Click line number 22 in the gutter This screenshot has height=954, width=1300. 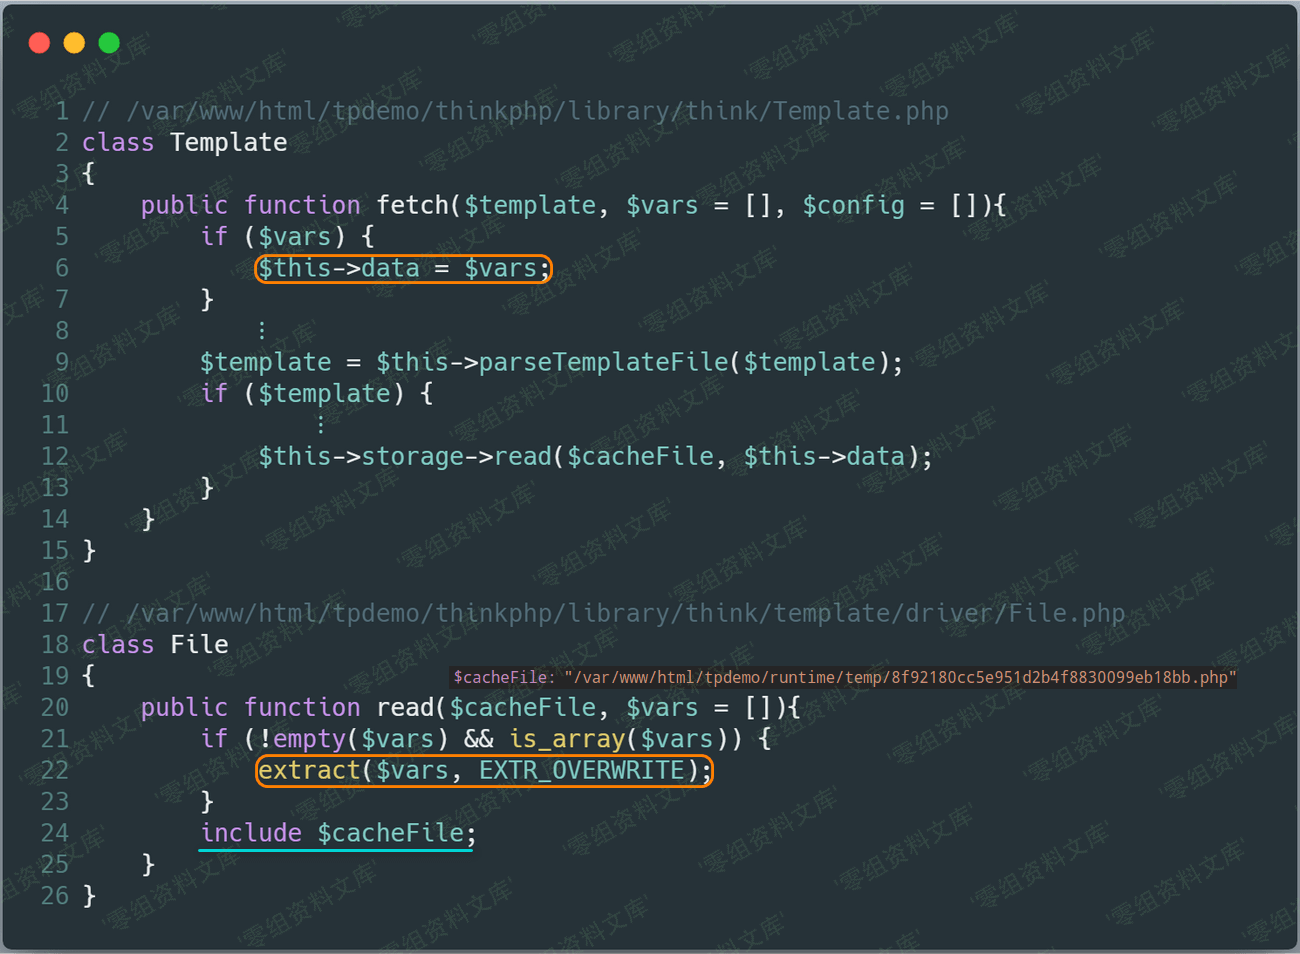click(55, 771)
